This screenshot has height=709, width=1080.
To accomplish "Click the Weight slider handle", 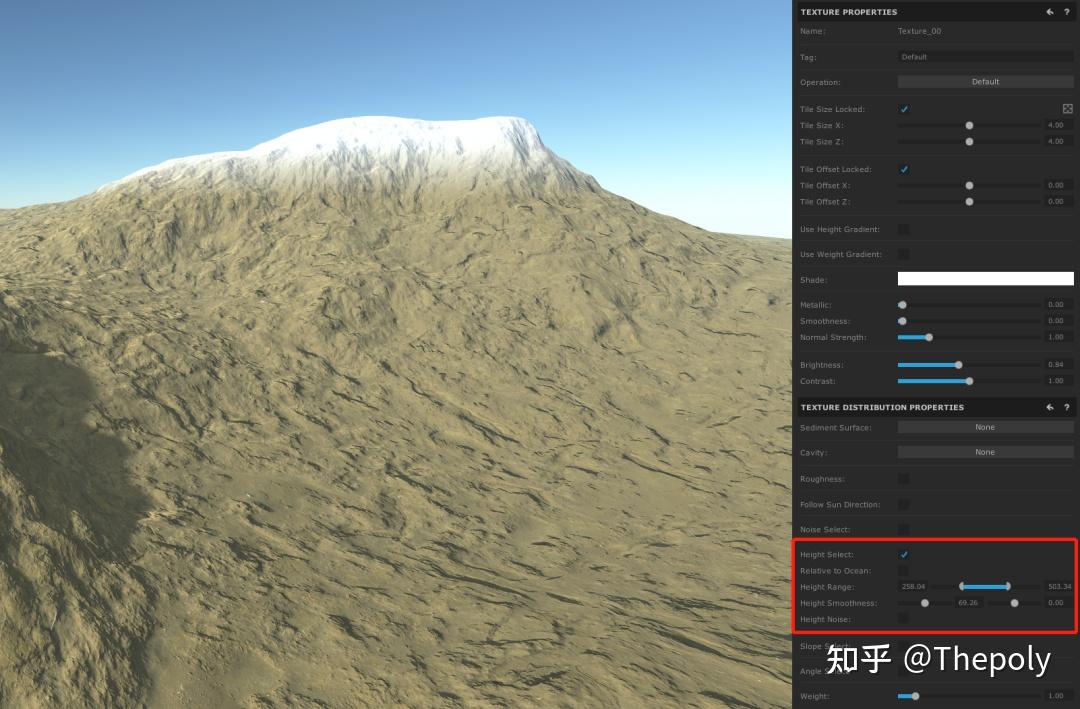I will point(913,695).
